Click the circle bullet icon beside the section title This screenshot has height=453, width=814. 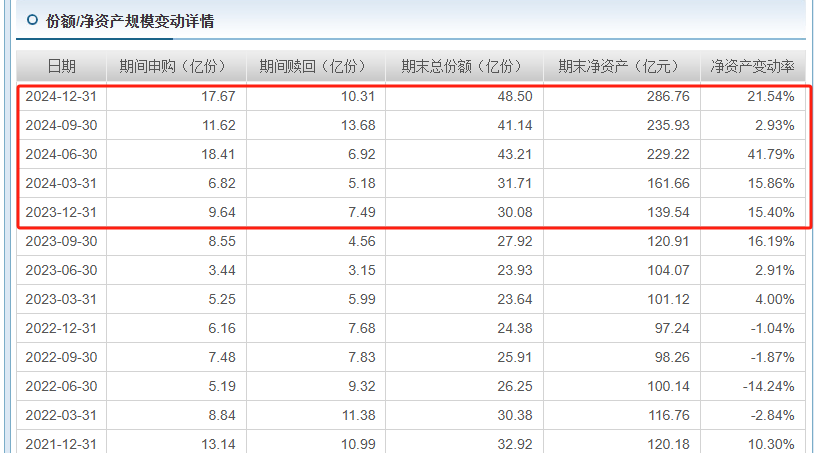[33, 20]
